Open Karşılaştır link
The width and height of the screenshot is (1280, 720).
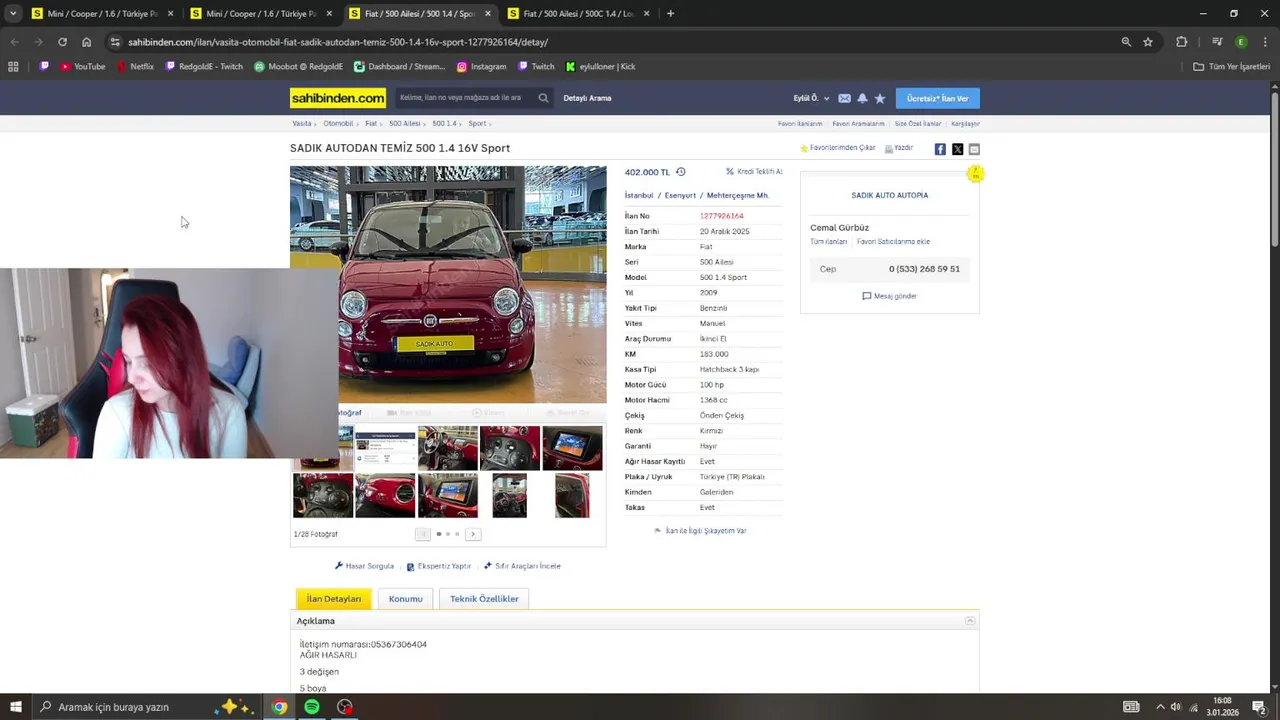coord(965,124)
